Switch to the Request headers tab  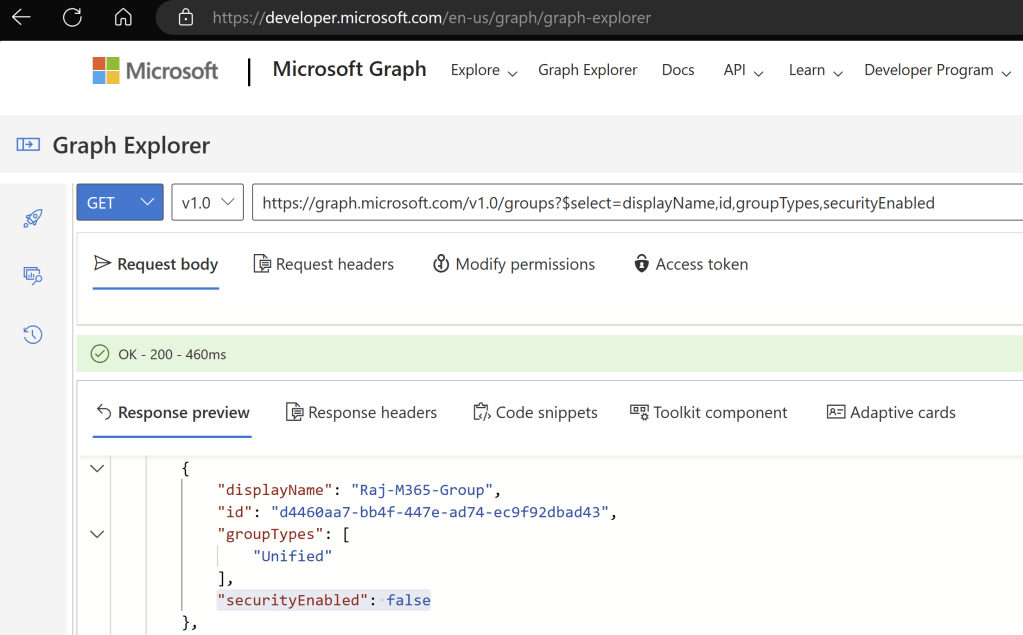(x=323, y=265)
